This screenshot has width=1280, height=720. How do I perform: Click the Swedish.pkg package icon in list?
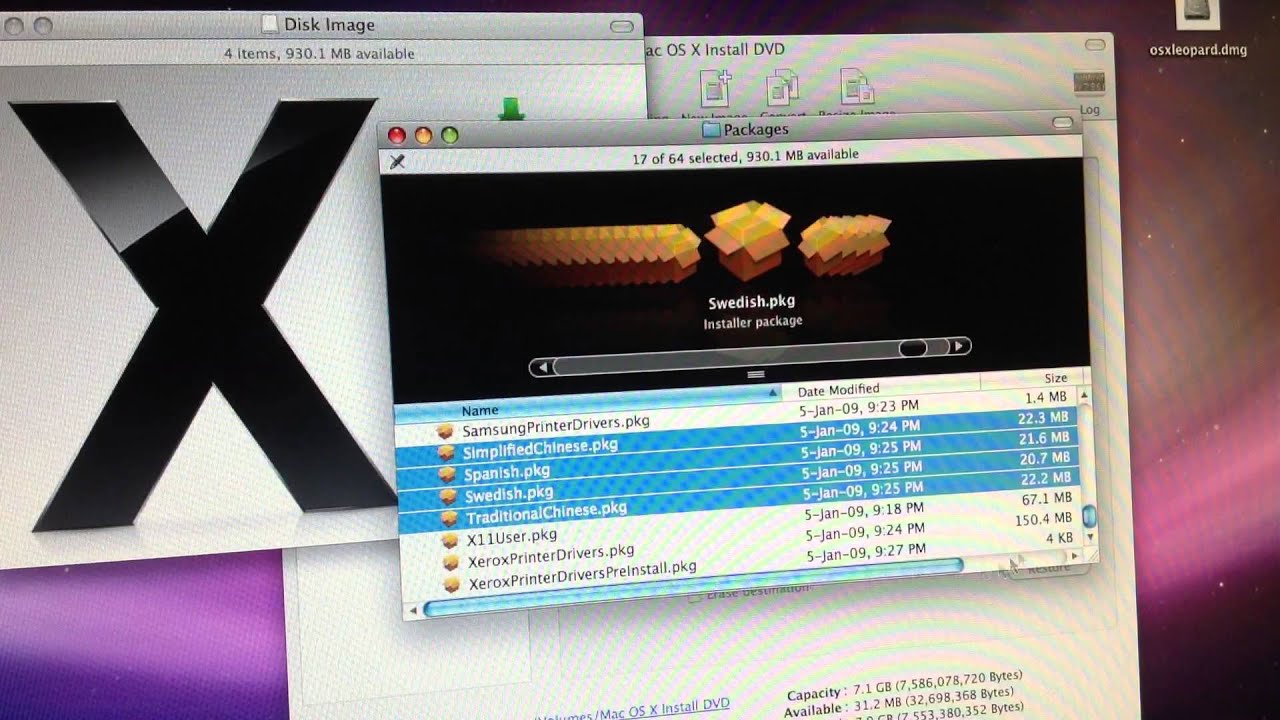[x=449, y=497]
